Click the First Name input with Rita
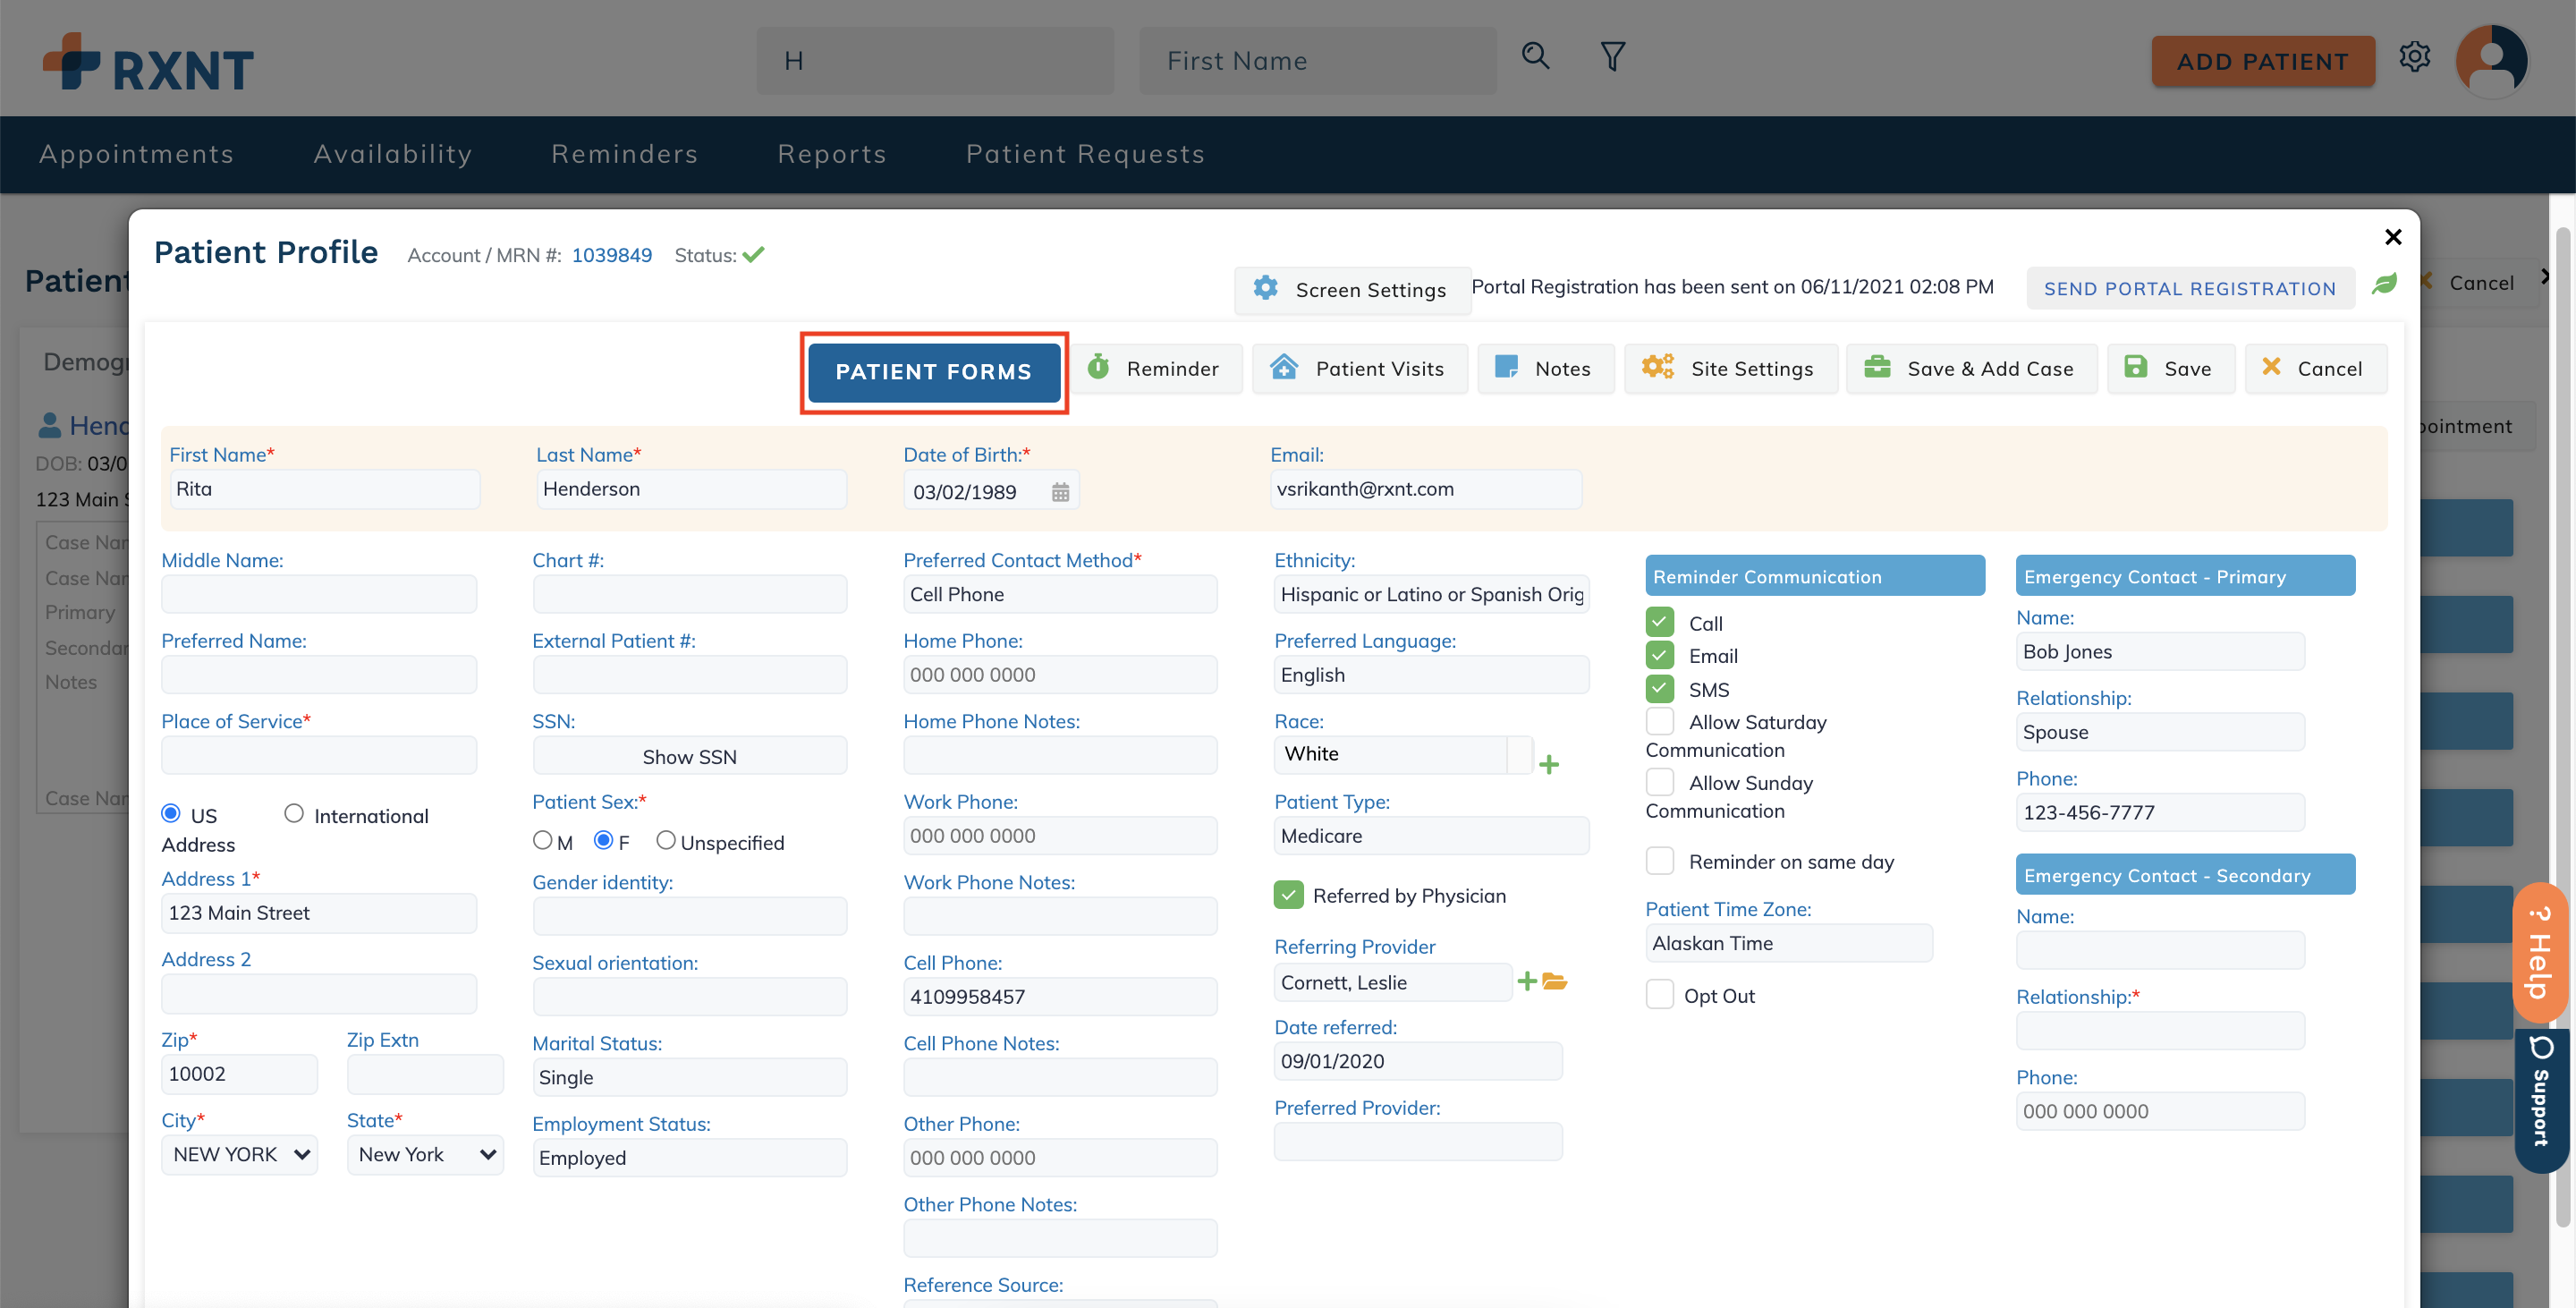 click(x=325, y=489)
